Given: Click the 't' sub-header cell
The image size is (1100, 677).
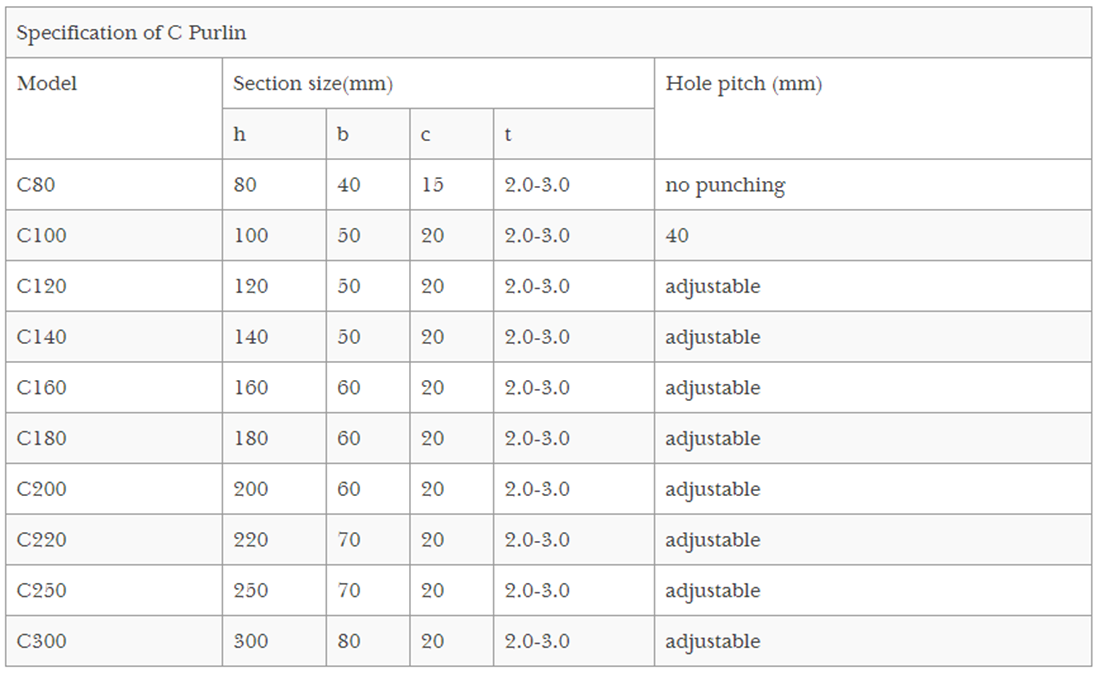Looking at the screenshot, I should pyautogui.click(x=508, y=134).
